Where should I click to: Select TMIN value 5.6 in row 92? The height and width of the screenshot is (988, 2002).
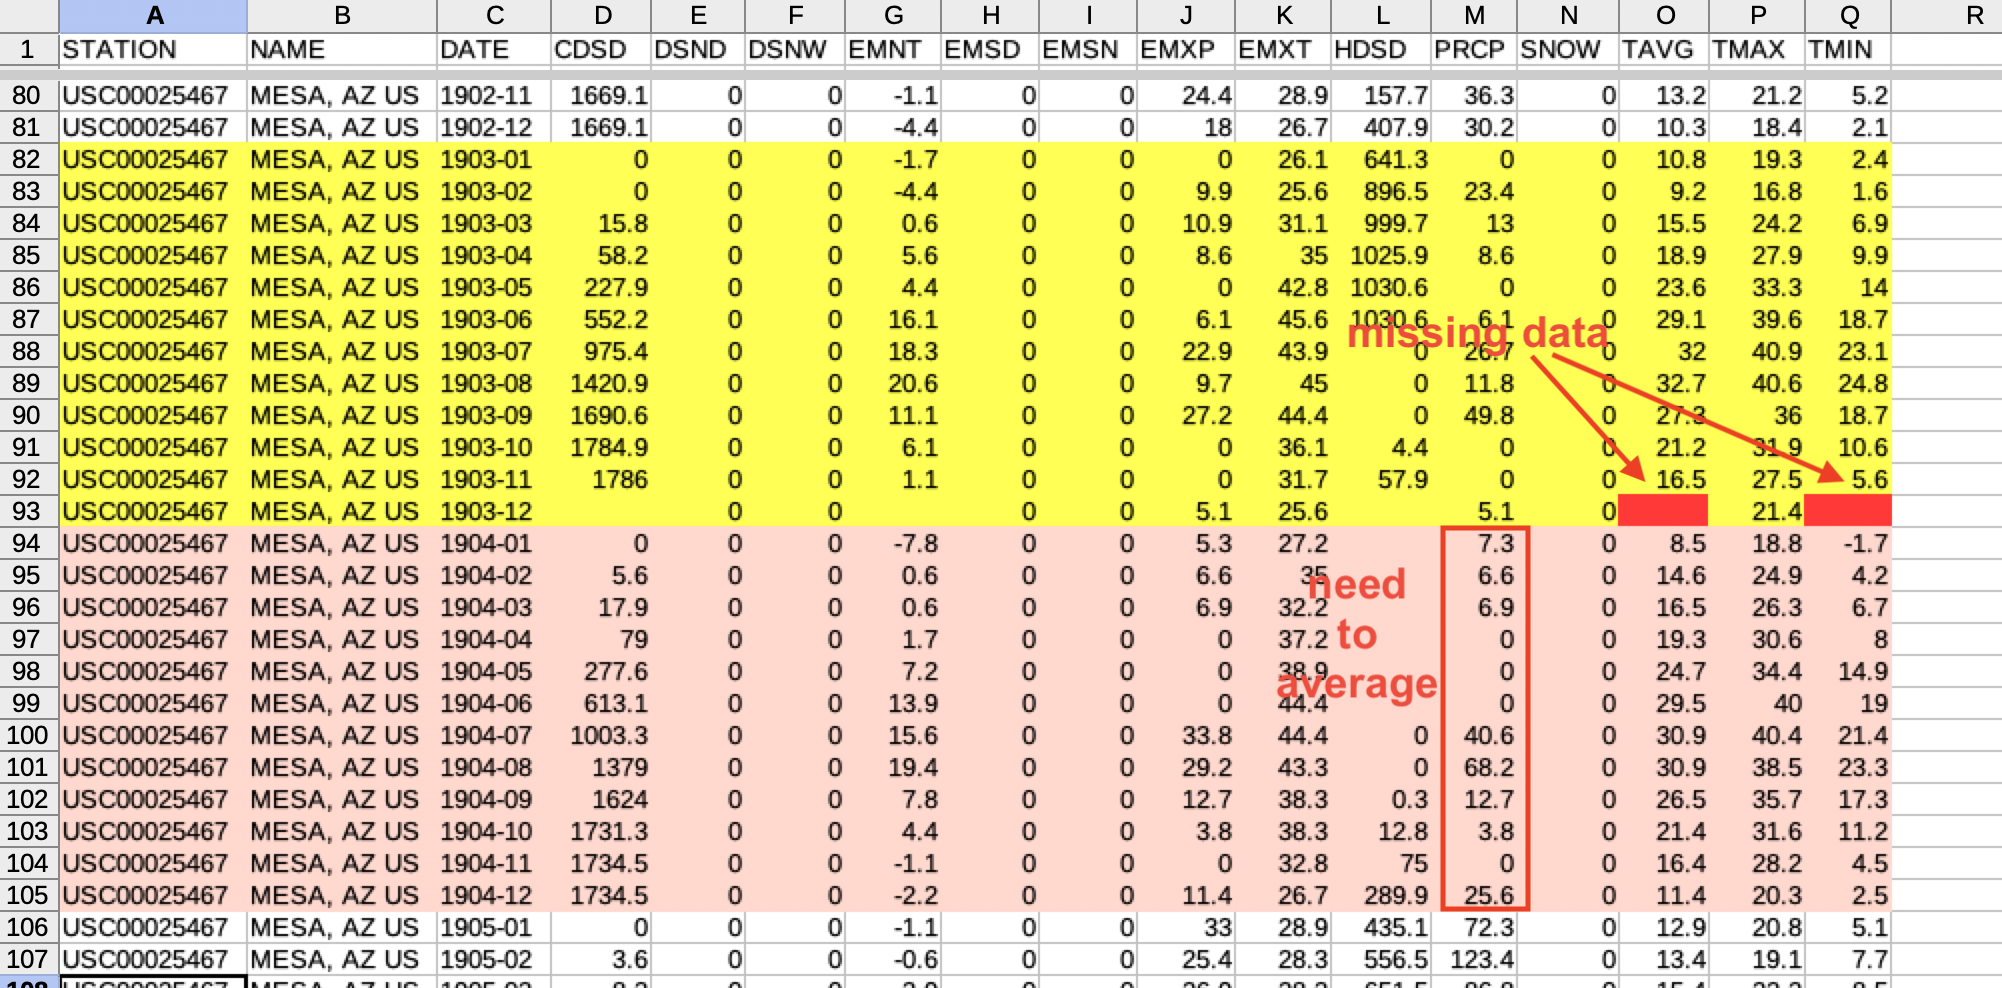pyautogui.click(x=1849, y=479)
